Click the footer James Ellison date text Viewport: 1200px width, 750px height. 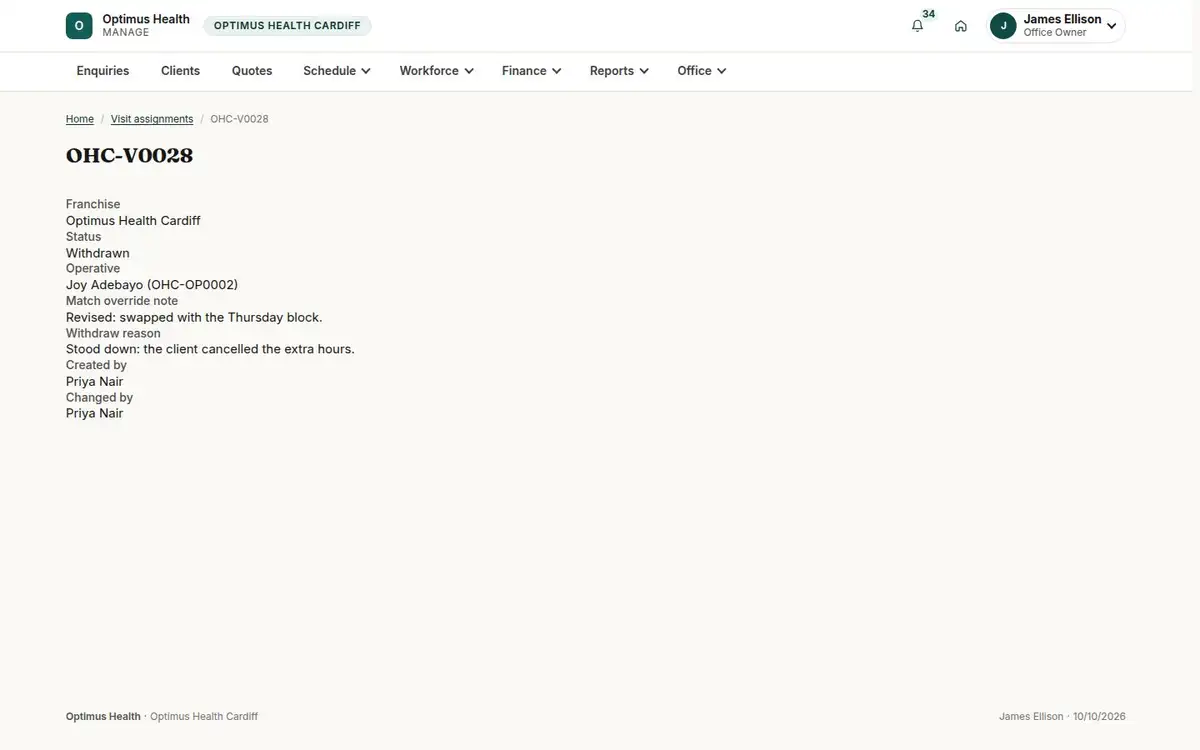click(x=1062, y=717)
